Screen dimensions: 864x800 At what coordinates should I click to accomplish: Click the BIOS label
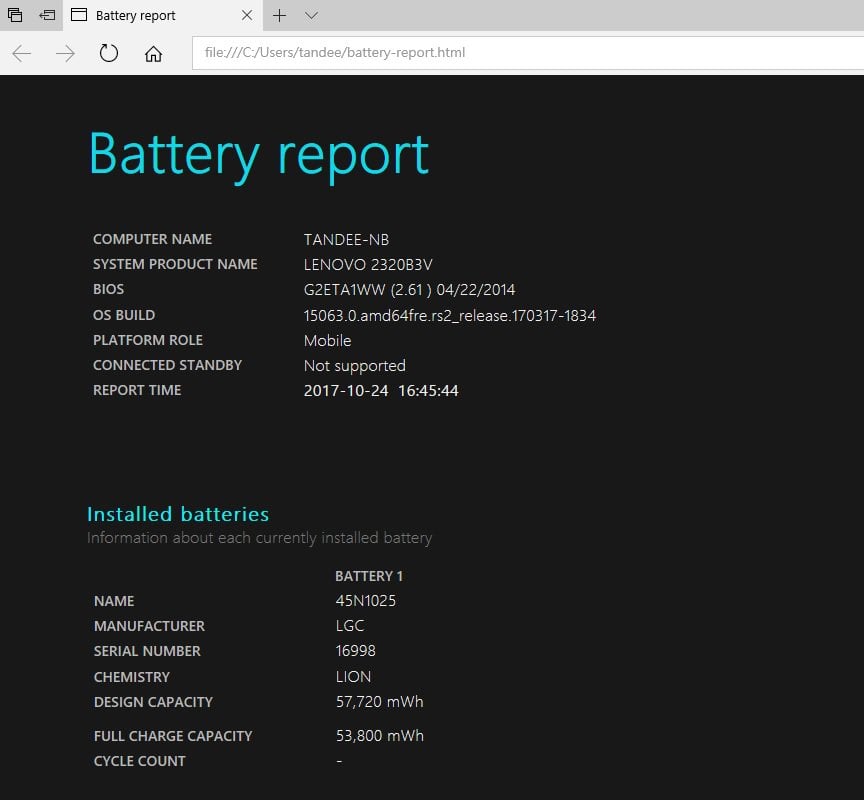(108, 289)
